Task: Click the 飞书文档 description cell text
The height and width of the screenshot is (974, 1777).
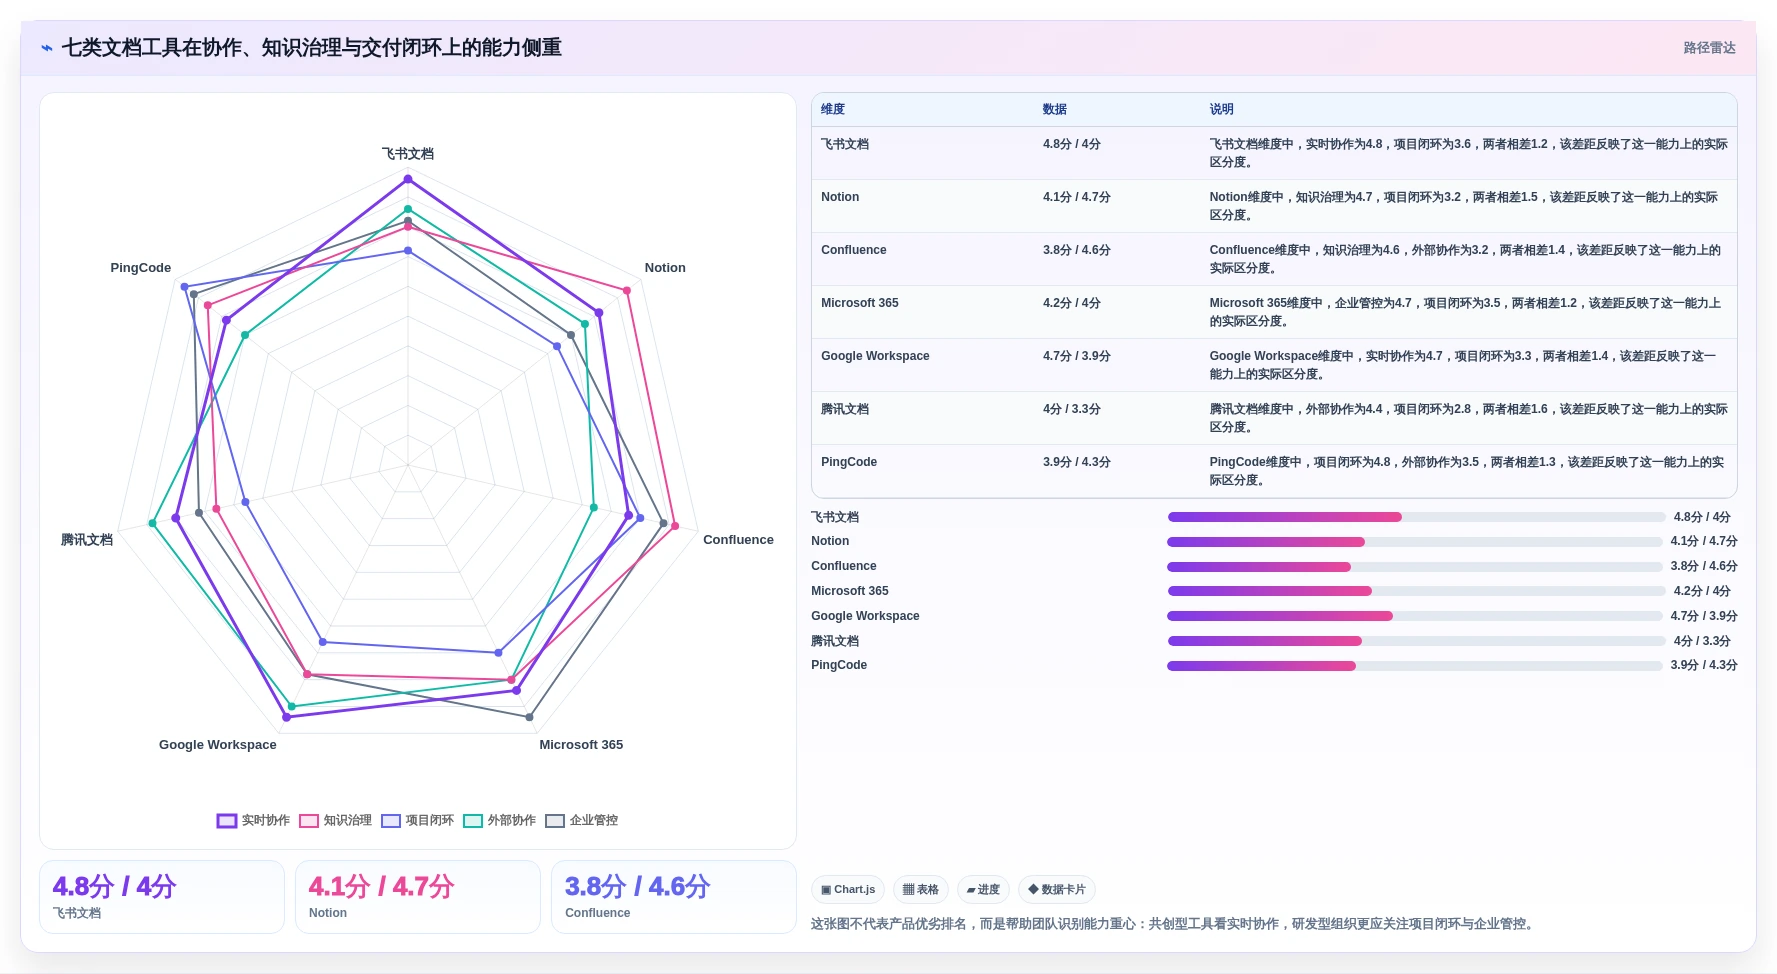Action: coord(1469,153)
